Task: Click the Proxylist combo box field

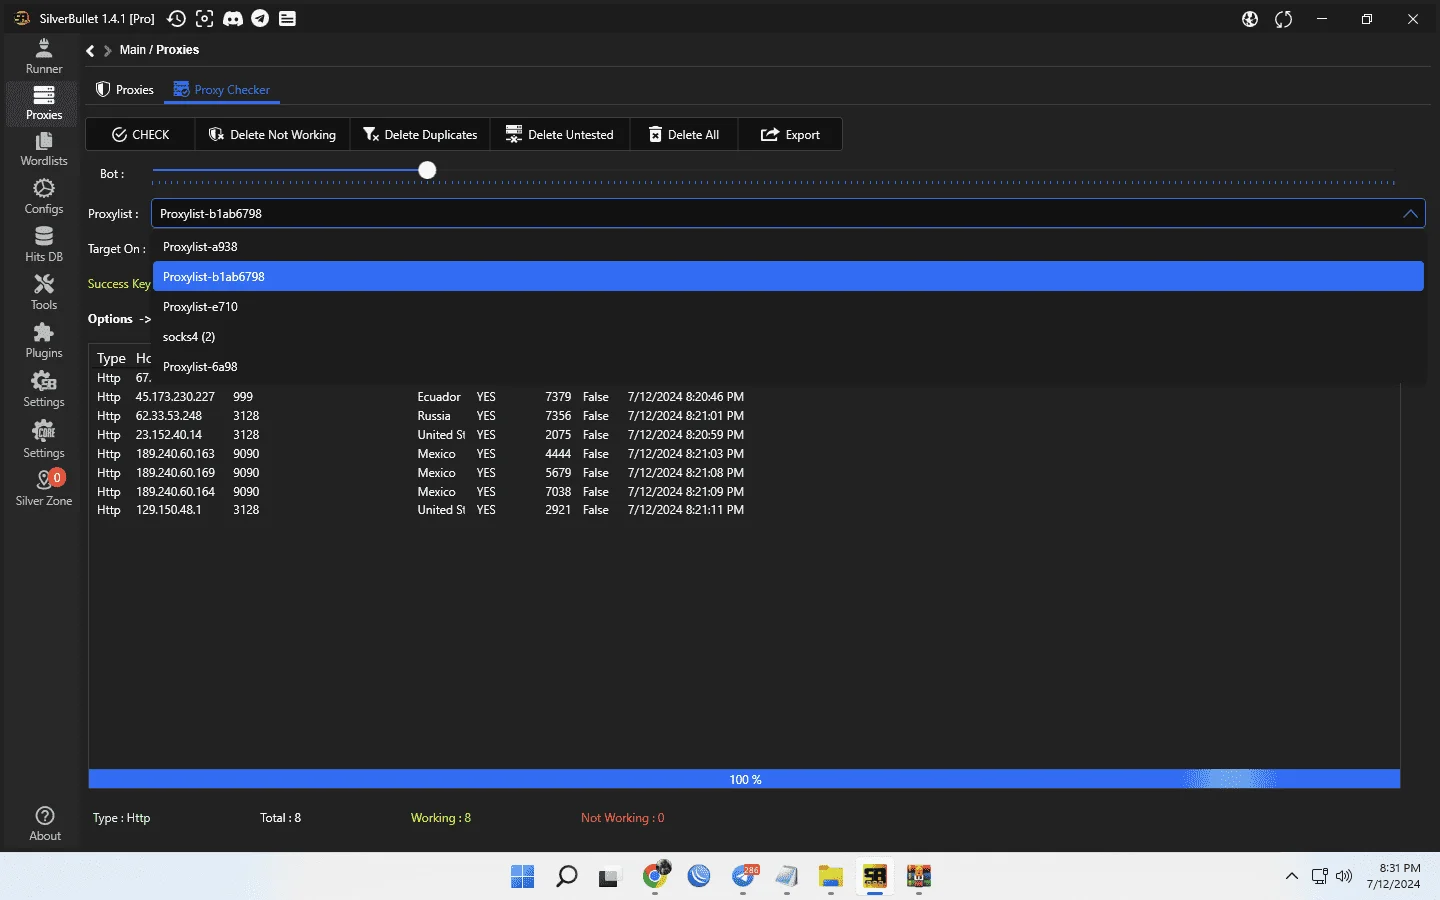Action: [788, 214]
